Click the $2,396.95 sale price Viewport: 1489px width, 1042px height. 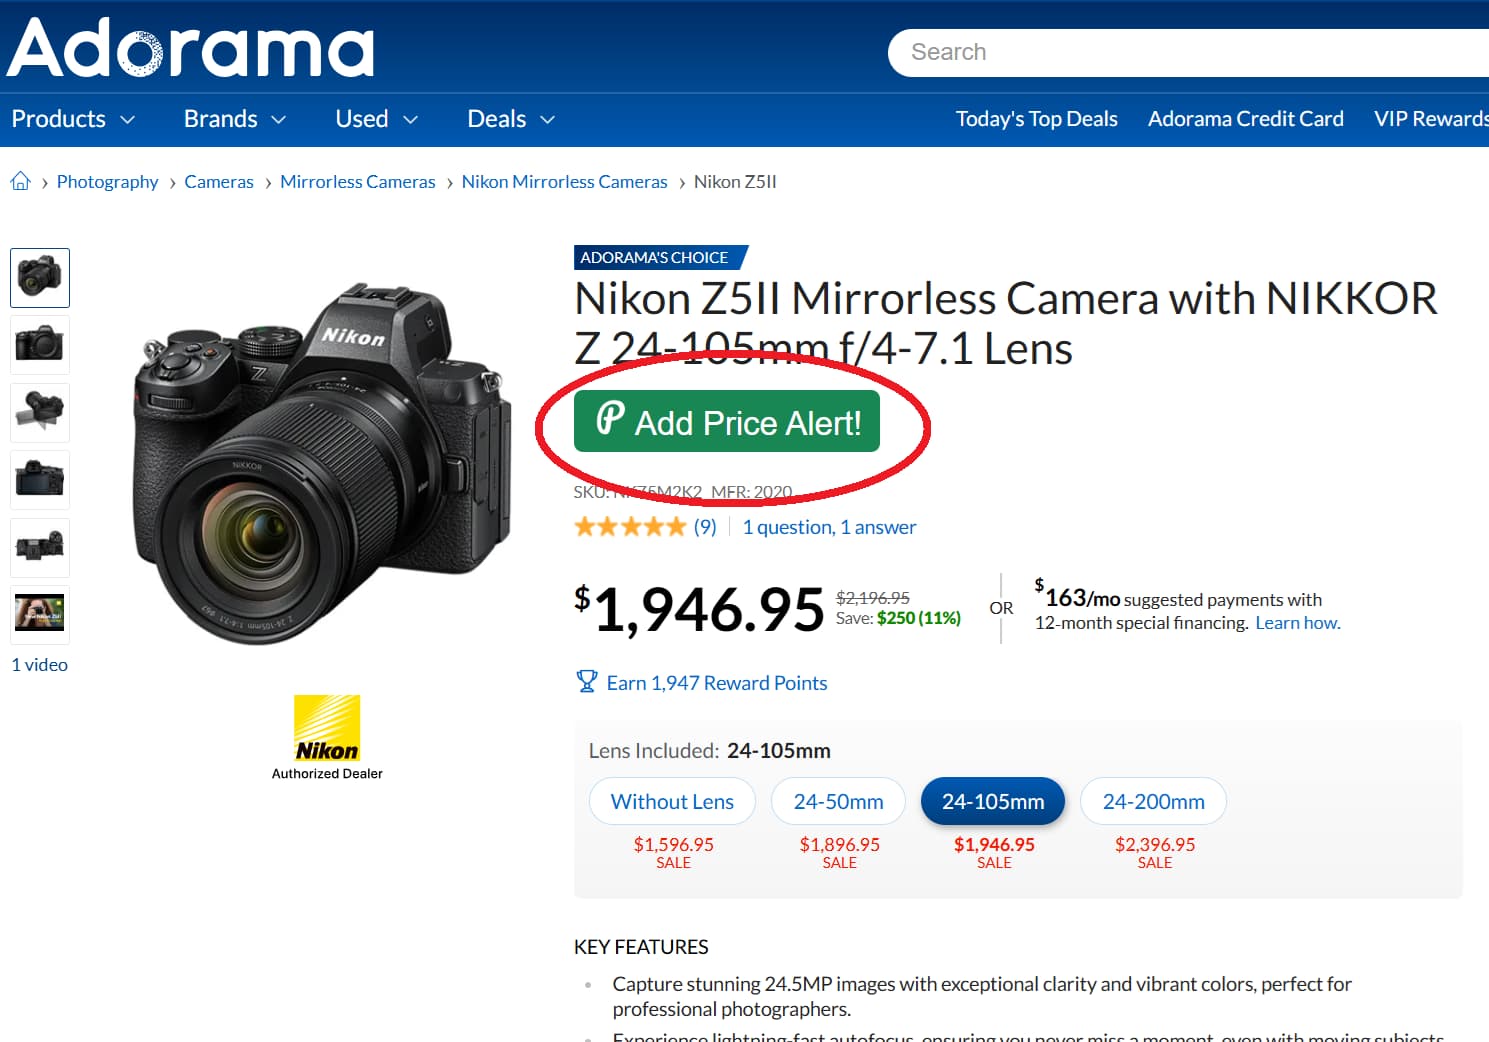1155,844
